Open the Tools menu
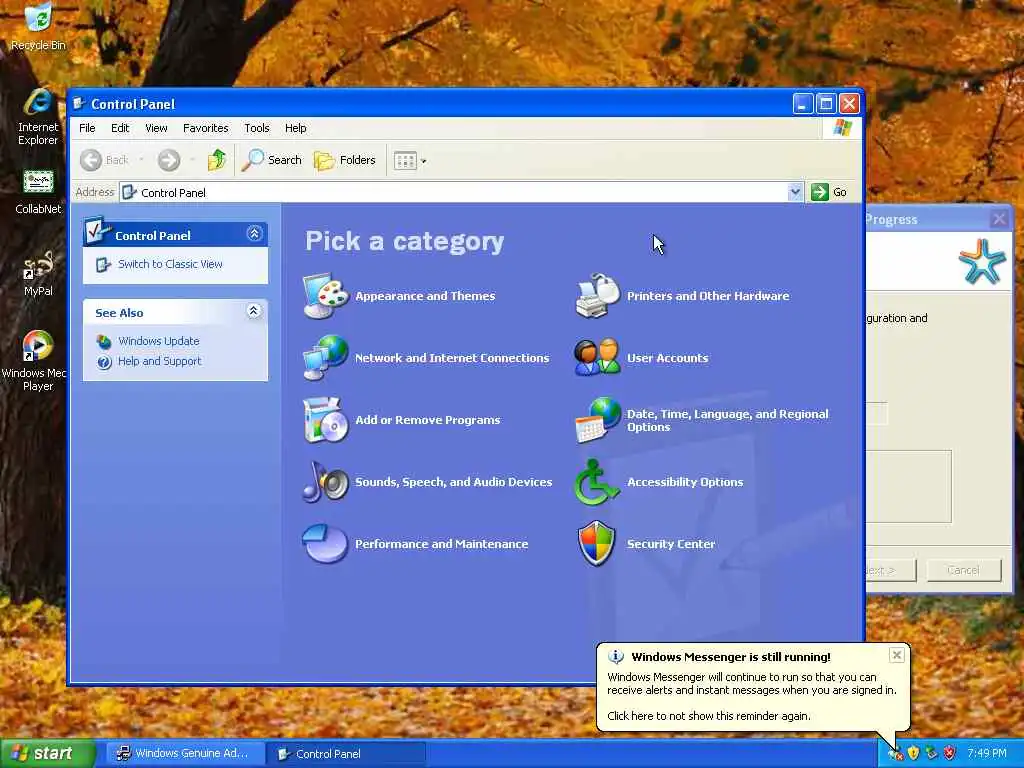 pyautogui.click(x=257, y=128)
